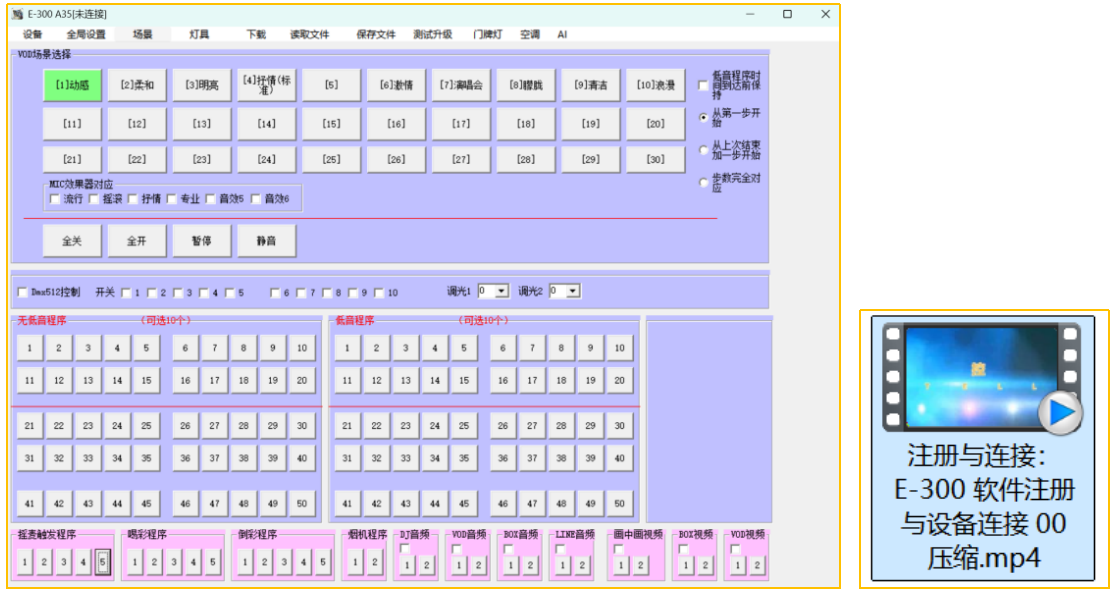Click program 25 in the 无低音程序 group
Screen dimensions: 1113x594
pos(146,426)
